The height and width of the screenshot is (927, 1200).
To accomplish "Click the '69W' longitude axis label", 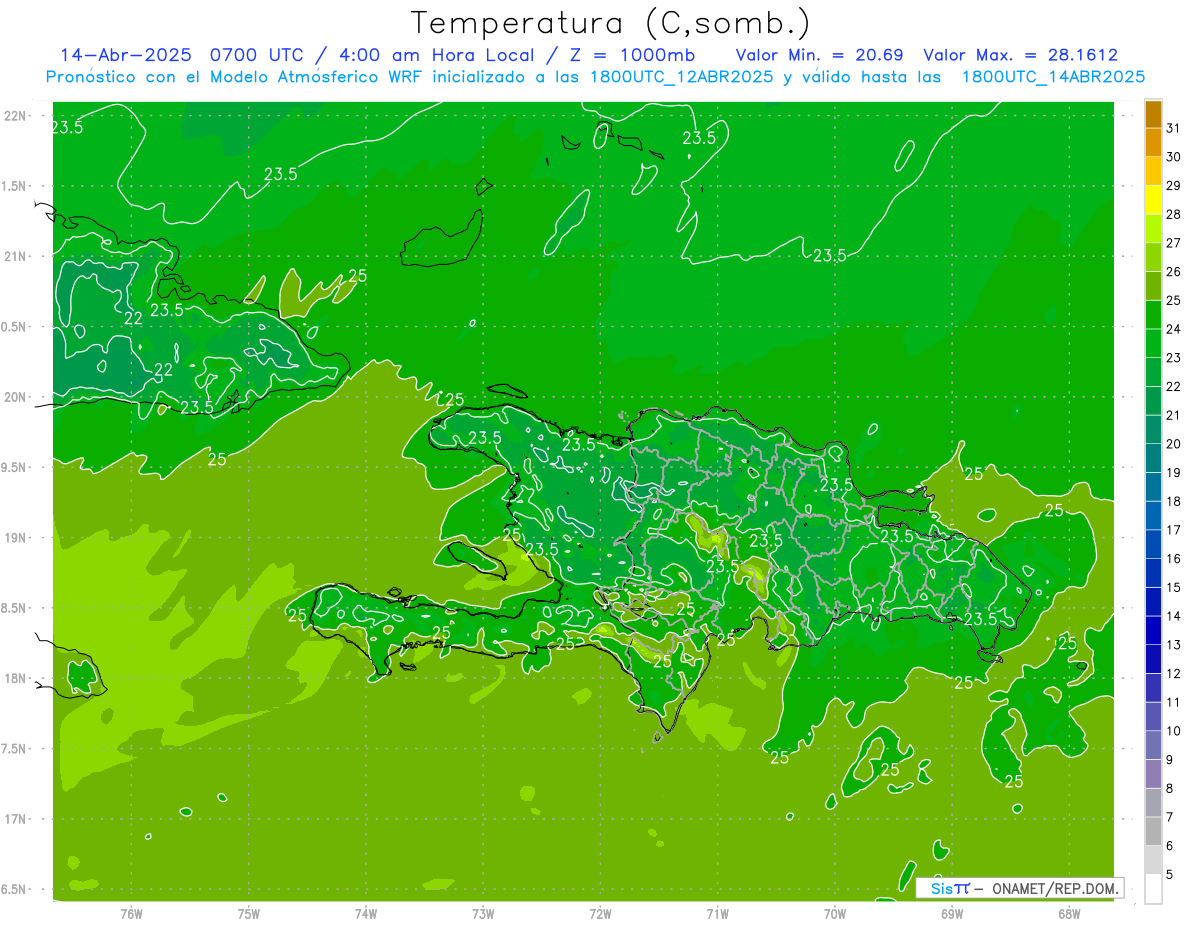I will (x=952, y=914).
